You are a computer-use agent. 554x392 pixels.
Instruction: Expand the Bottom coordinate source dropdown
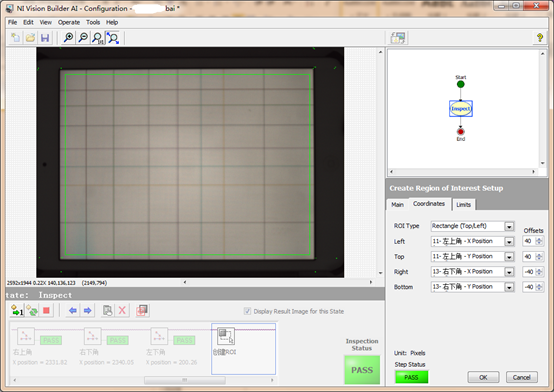click(x=509, y=287)
